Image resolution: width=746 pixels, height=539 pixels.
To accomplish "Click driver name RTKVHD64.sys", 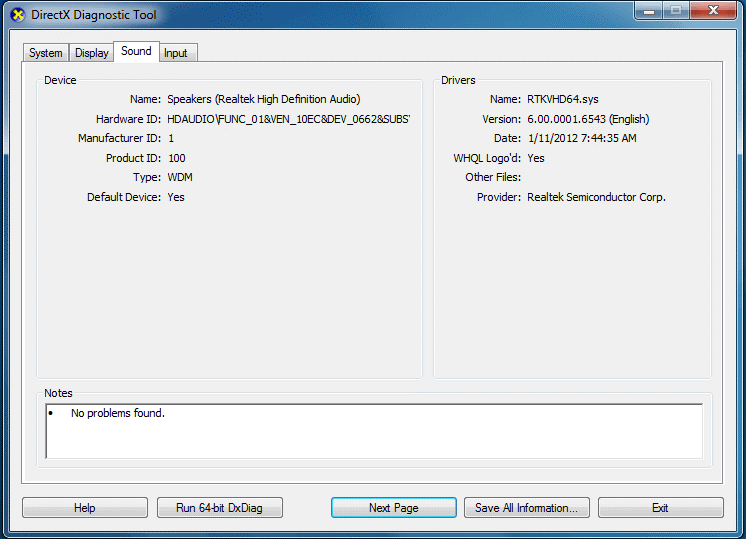I will point(563,99).
